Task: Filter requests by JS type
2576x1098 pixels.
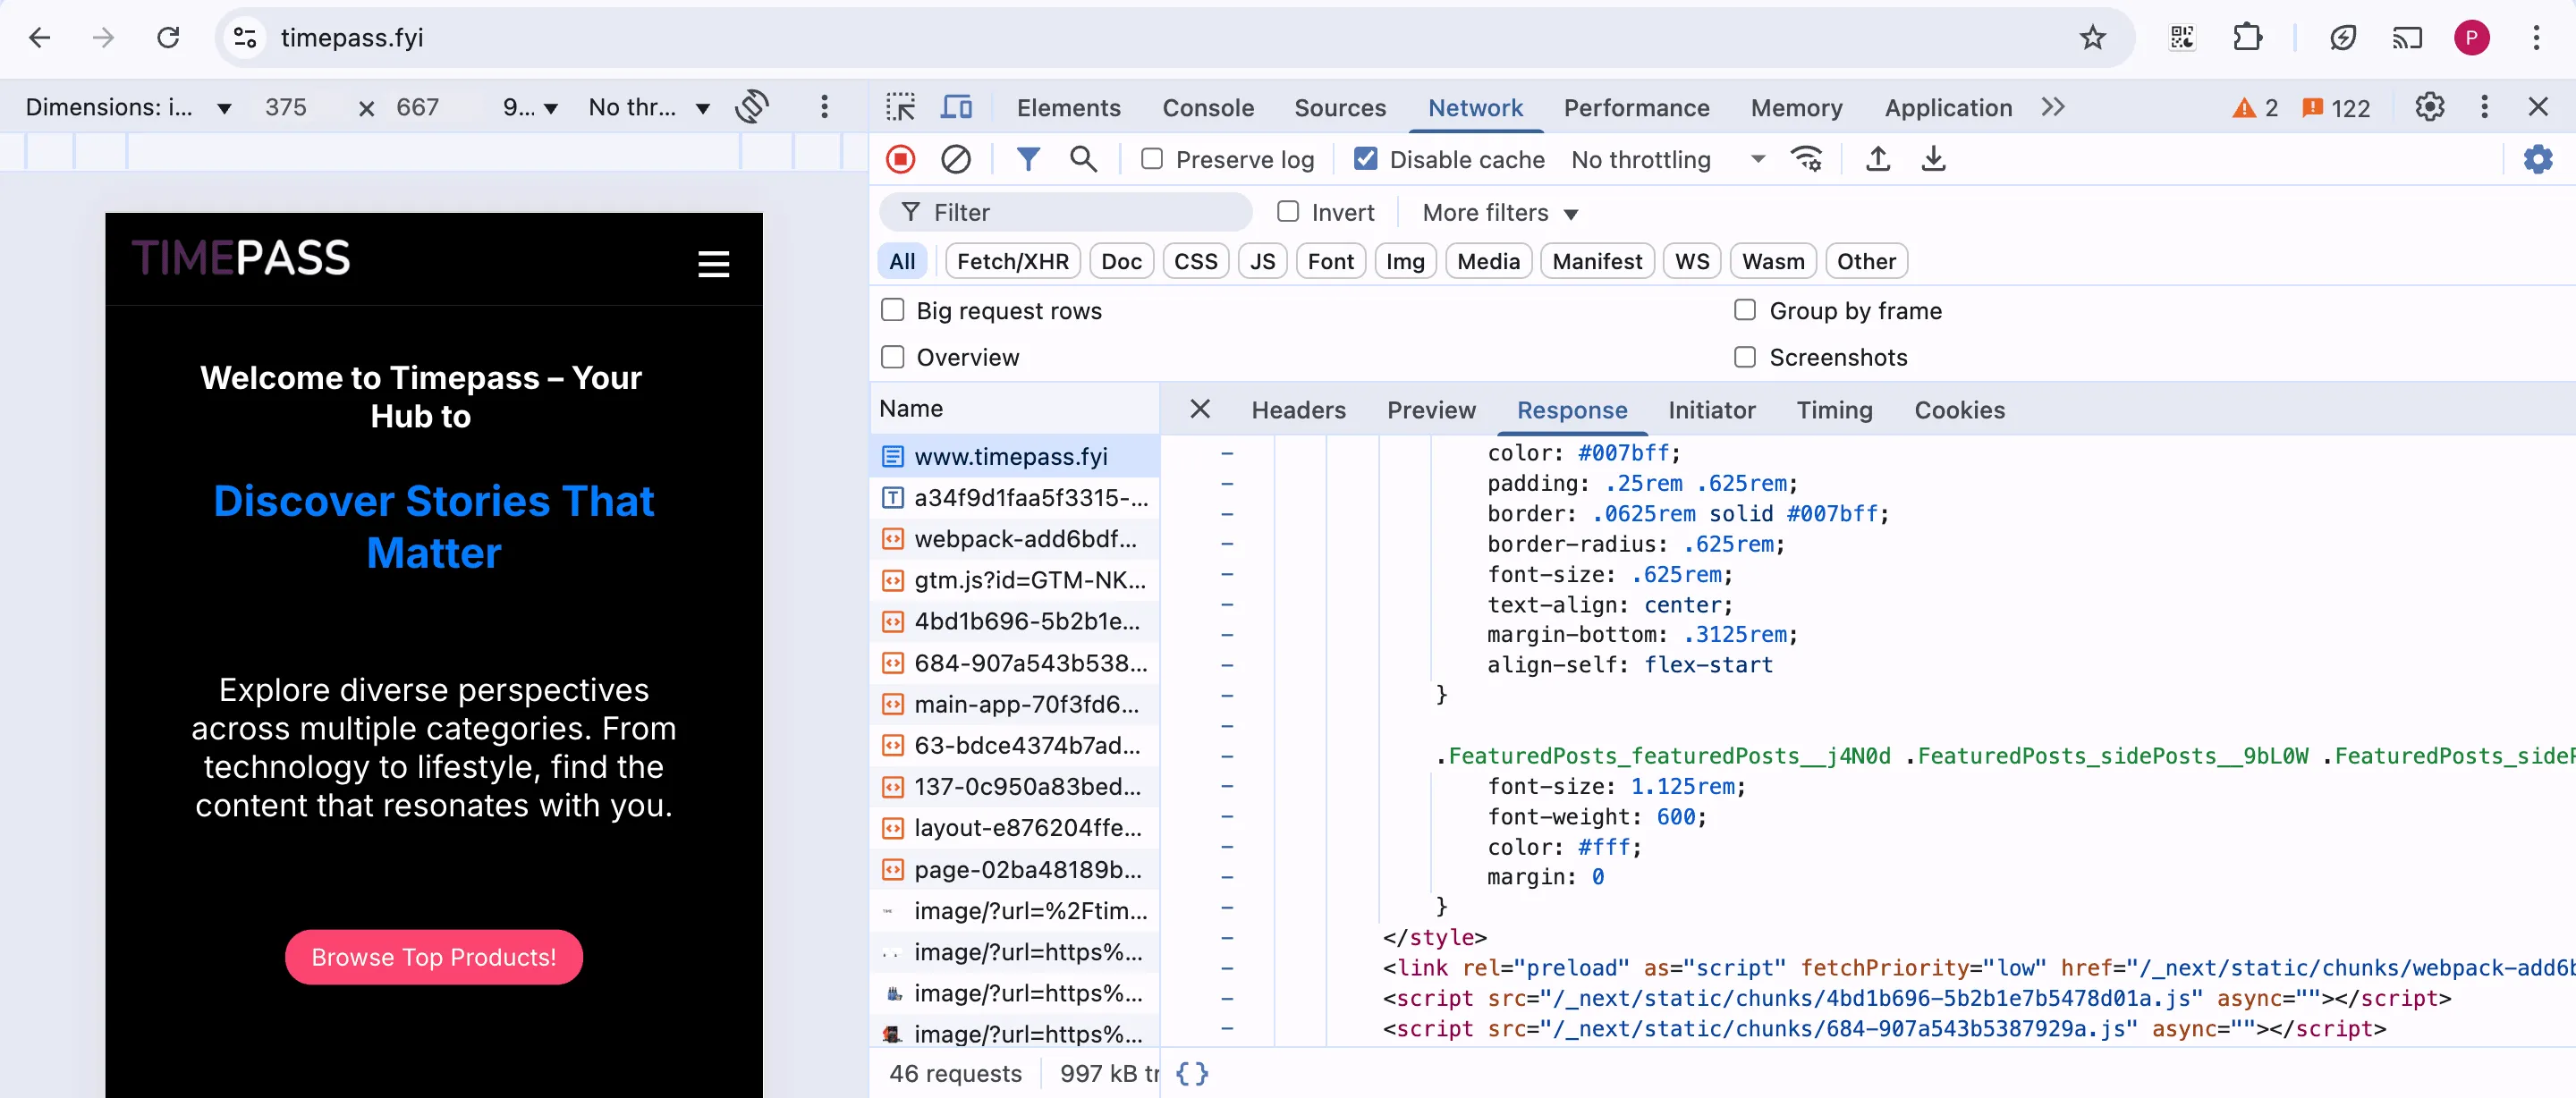Action: click(x=1262, y=261)
